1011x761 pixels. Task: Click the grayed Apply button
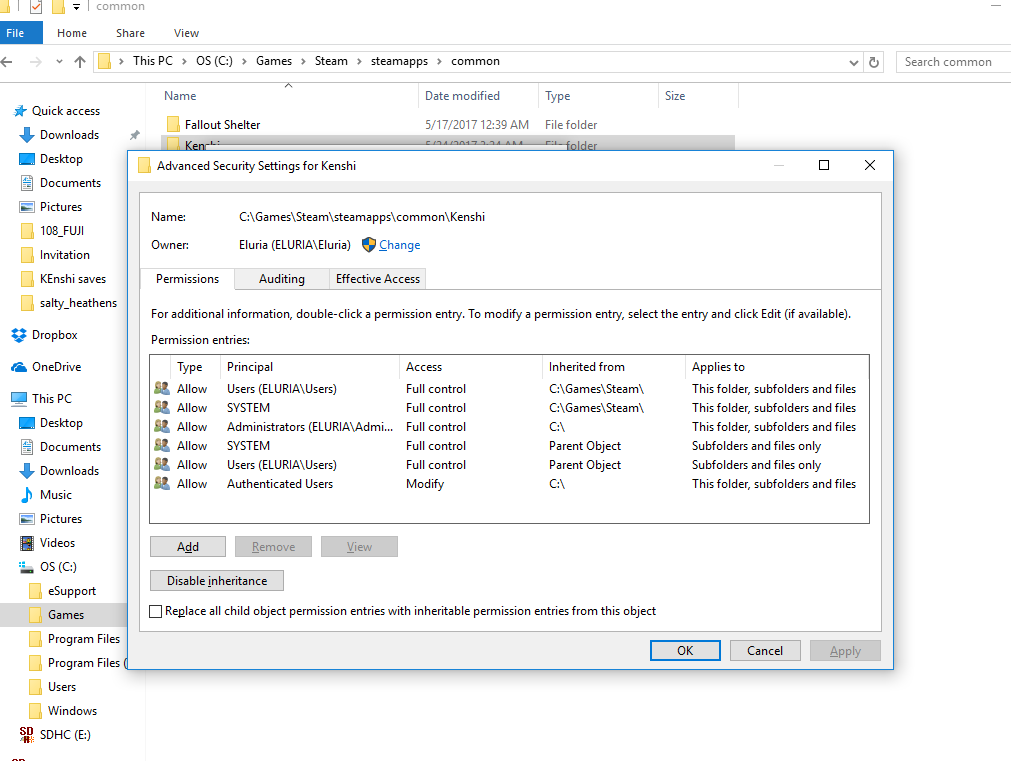pyautogui.click(x=845, y=651)
